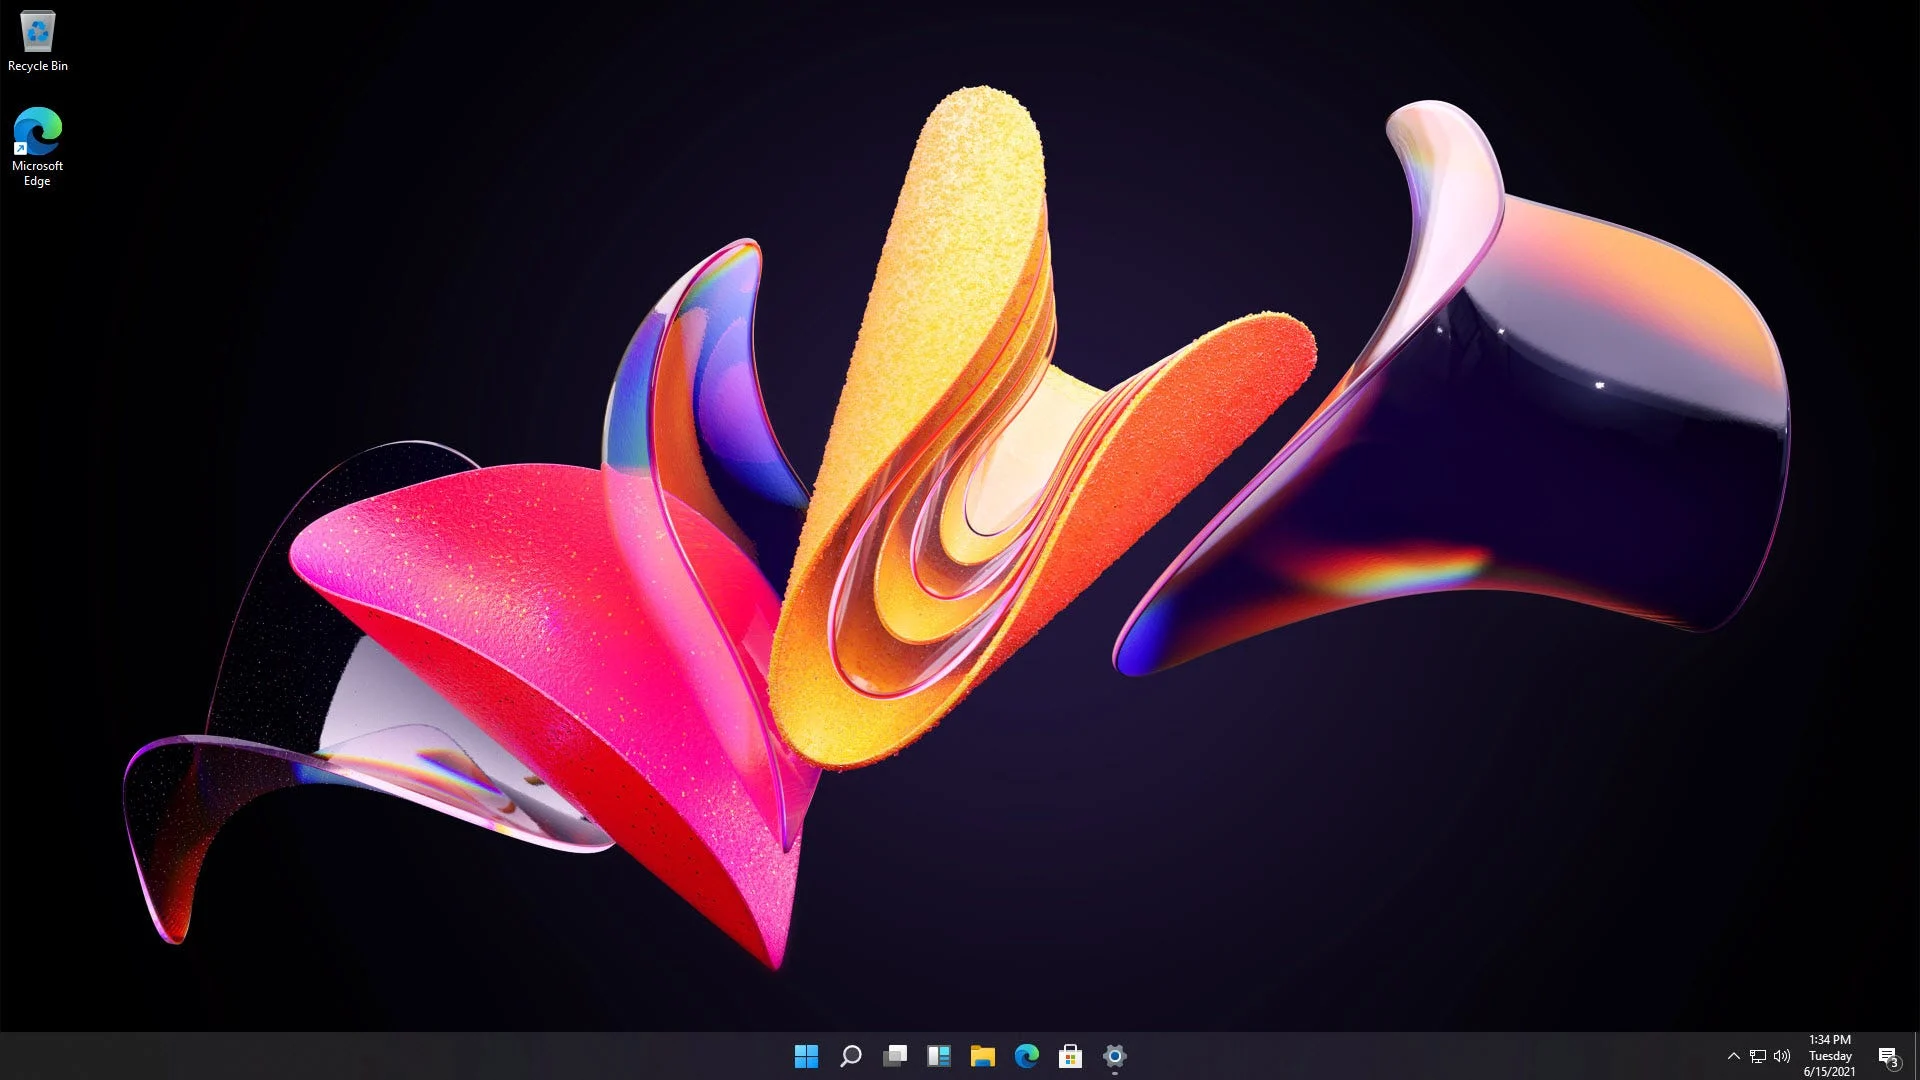Click the Search taskbar icon
The height and width of the screenshot is (1080, 1920).
pos(849,1054)
